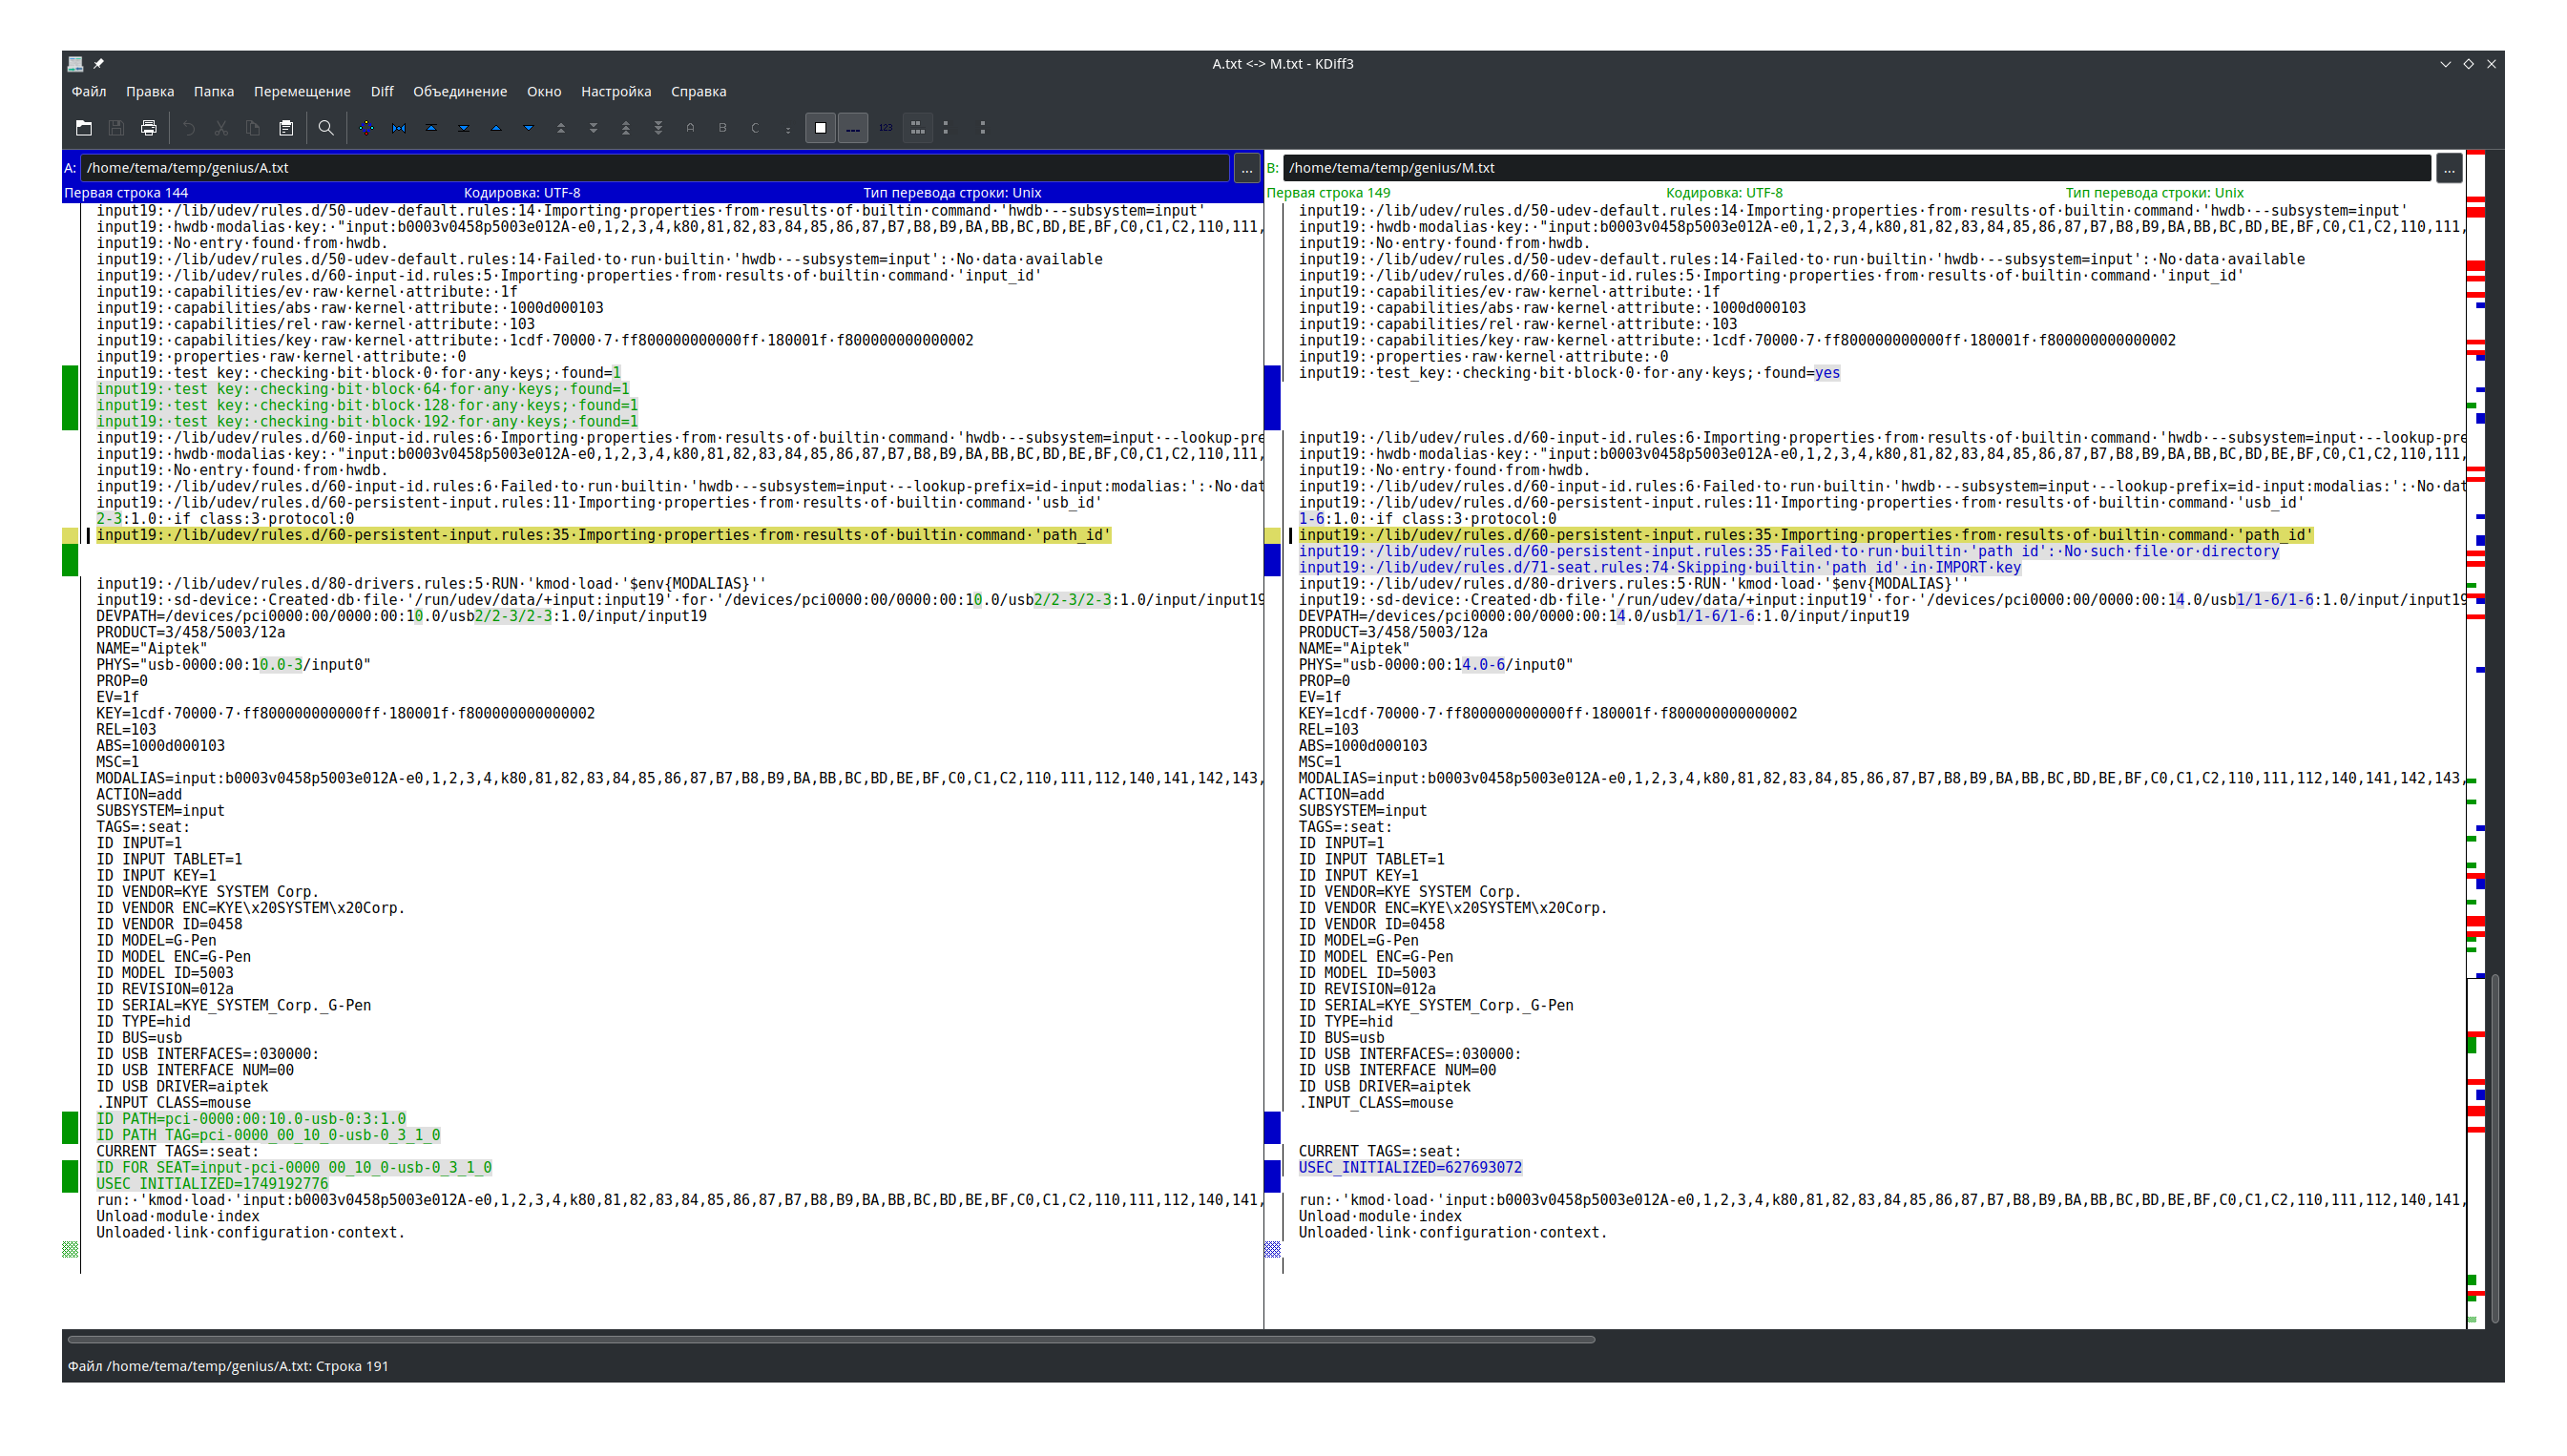Toggle show white space dashes button
The width and height of the screenshot is (2567, 1456).
tap(853, 128)
